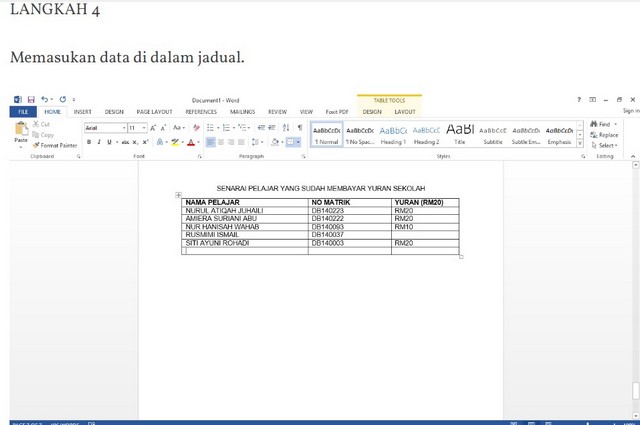Click the table move handle icon
640x425 pixels.
[x=178, y=195]
